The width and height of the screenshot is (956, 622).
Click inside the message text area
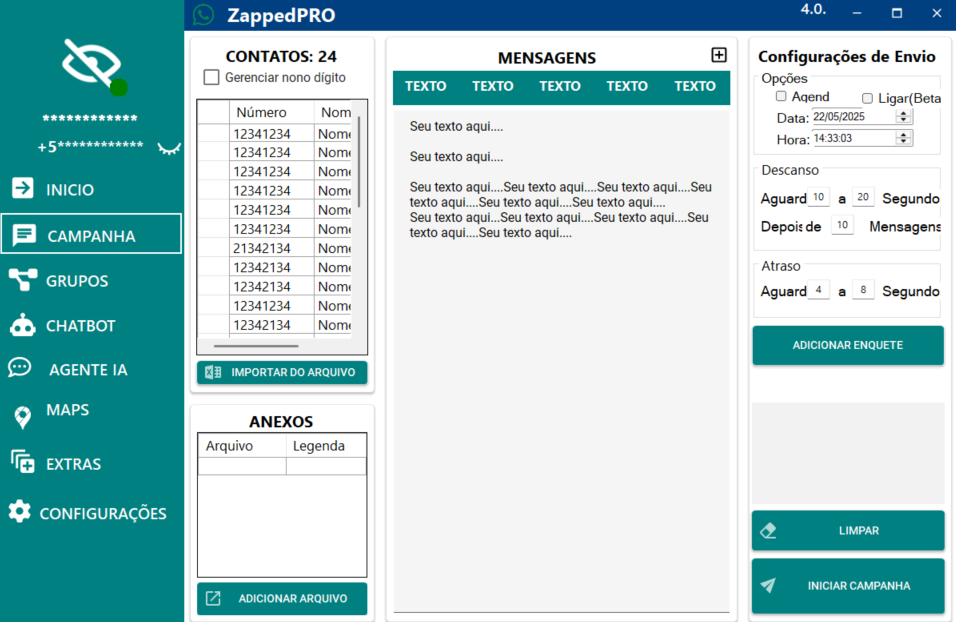point(562,360)
